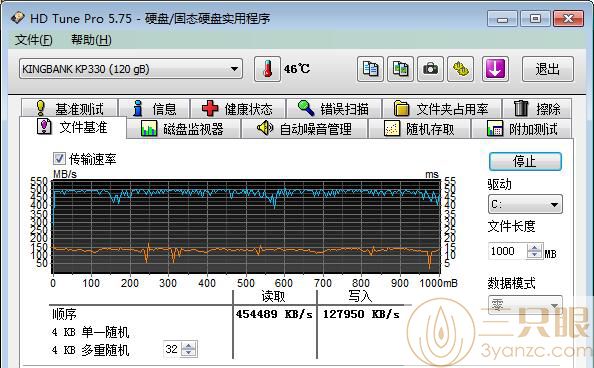Click the purple download arrow icon
This screenshot has width=594, height=368.
(x=495, y=69)
